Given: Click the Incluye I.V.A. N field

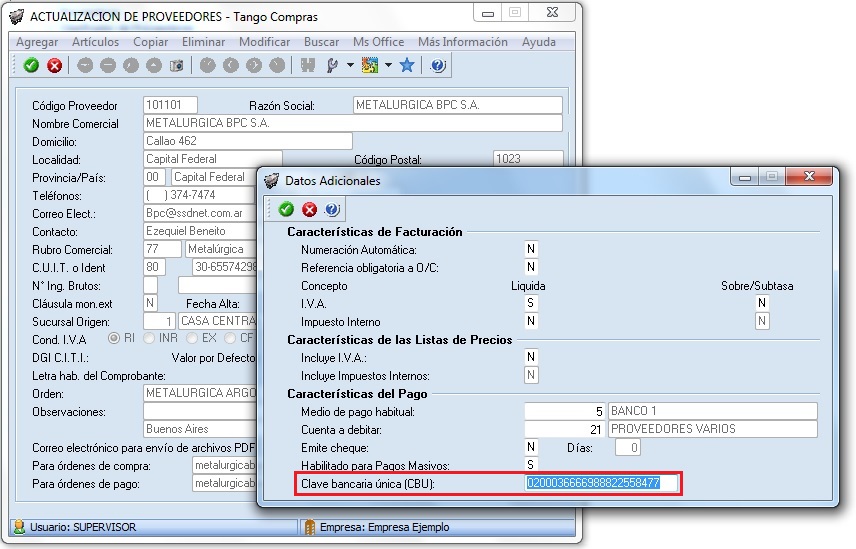Looking at the screenshot, I should click(531, 357).
